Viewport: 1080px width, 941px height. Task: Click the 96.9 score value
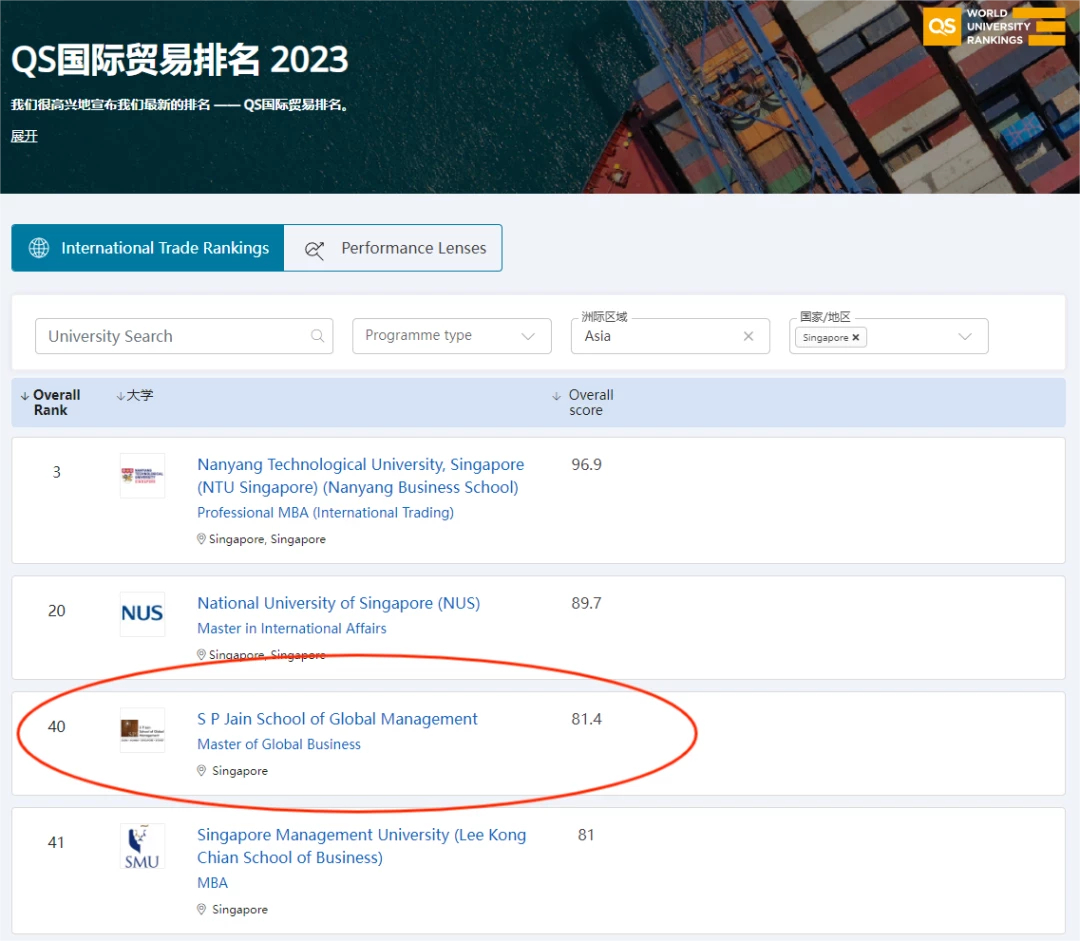pos(586,464)
